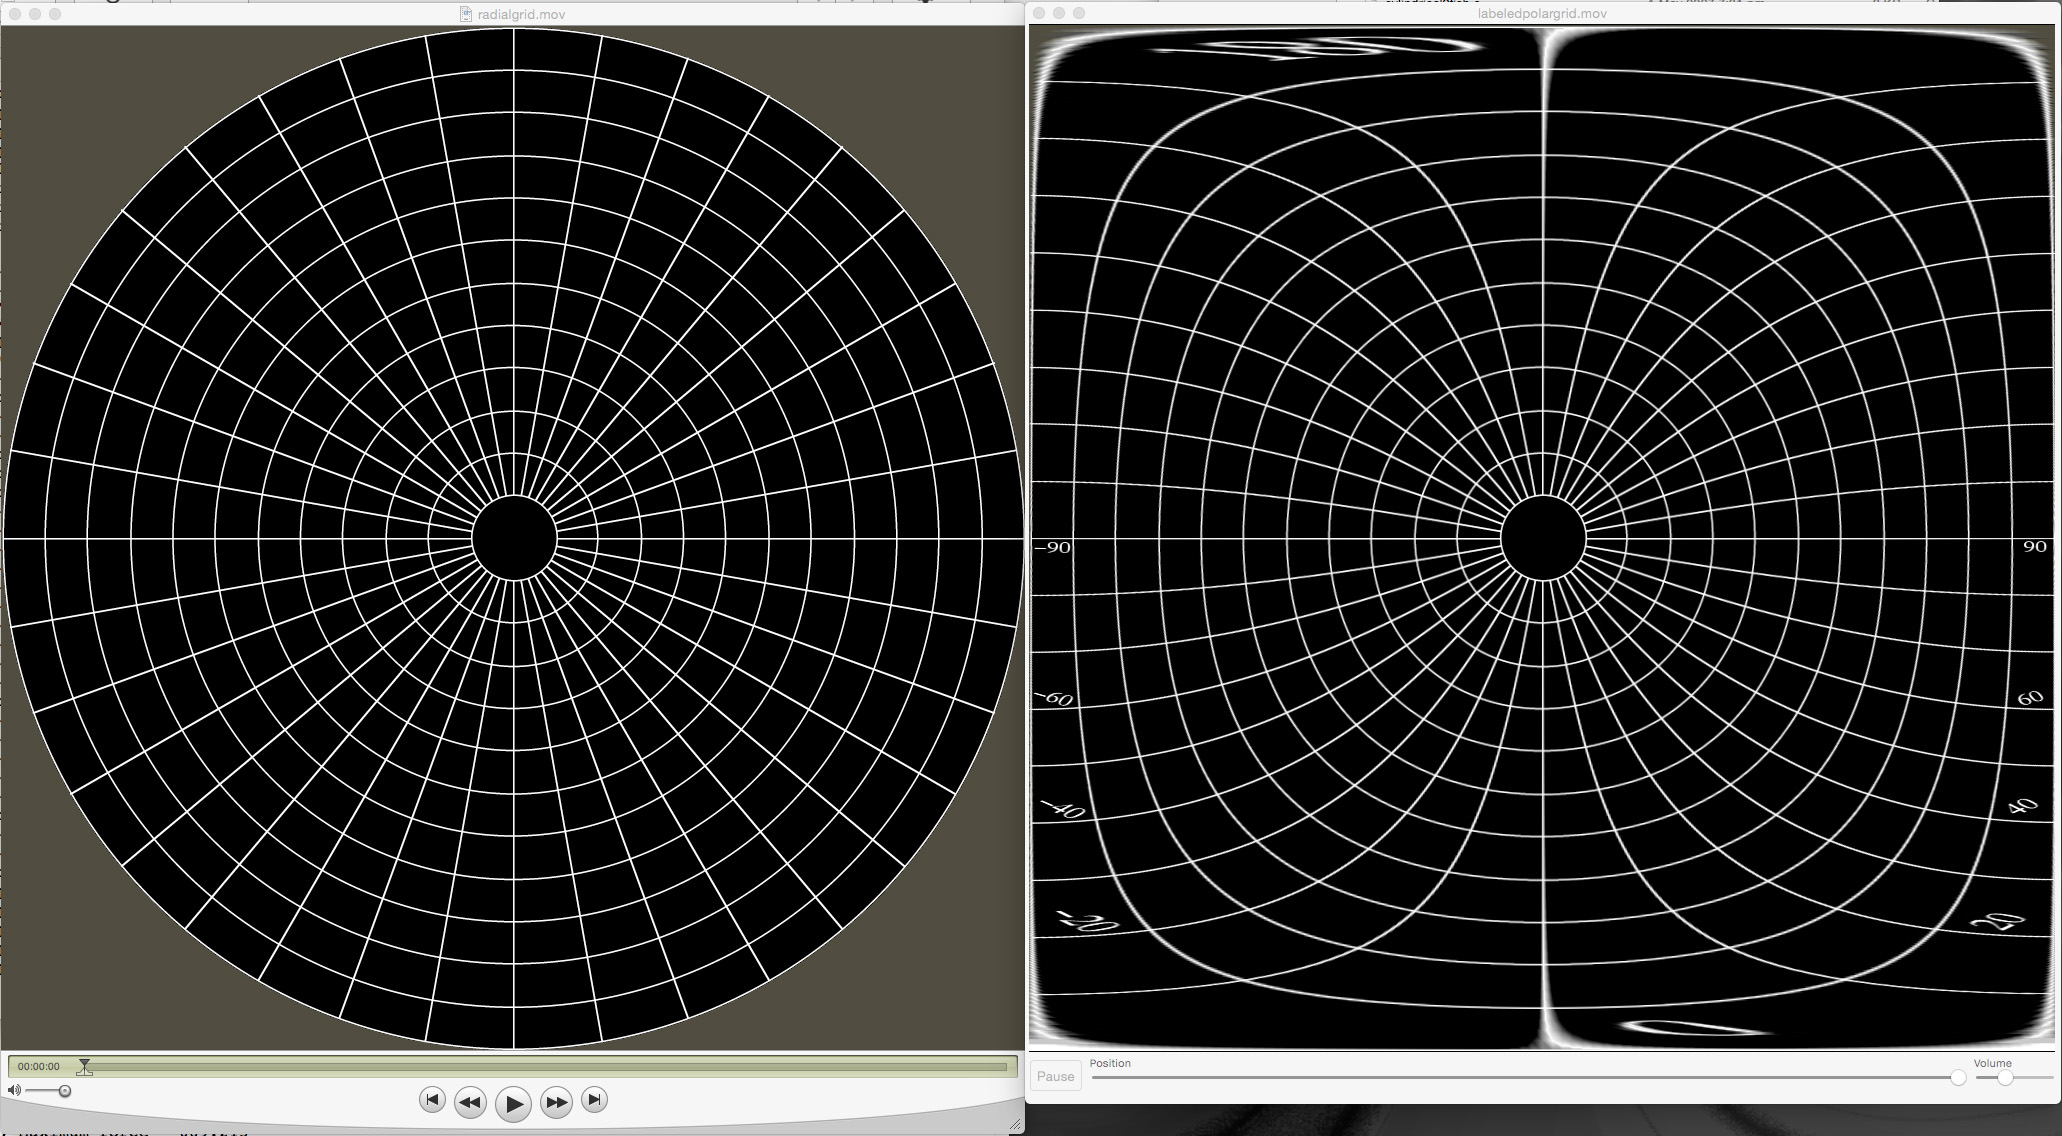Click the Volume slider knob in labeledpolargrid.mov
The width and height of the screenshot is (2062, 1136).
2005,1077
